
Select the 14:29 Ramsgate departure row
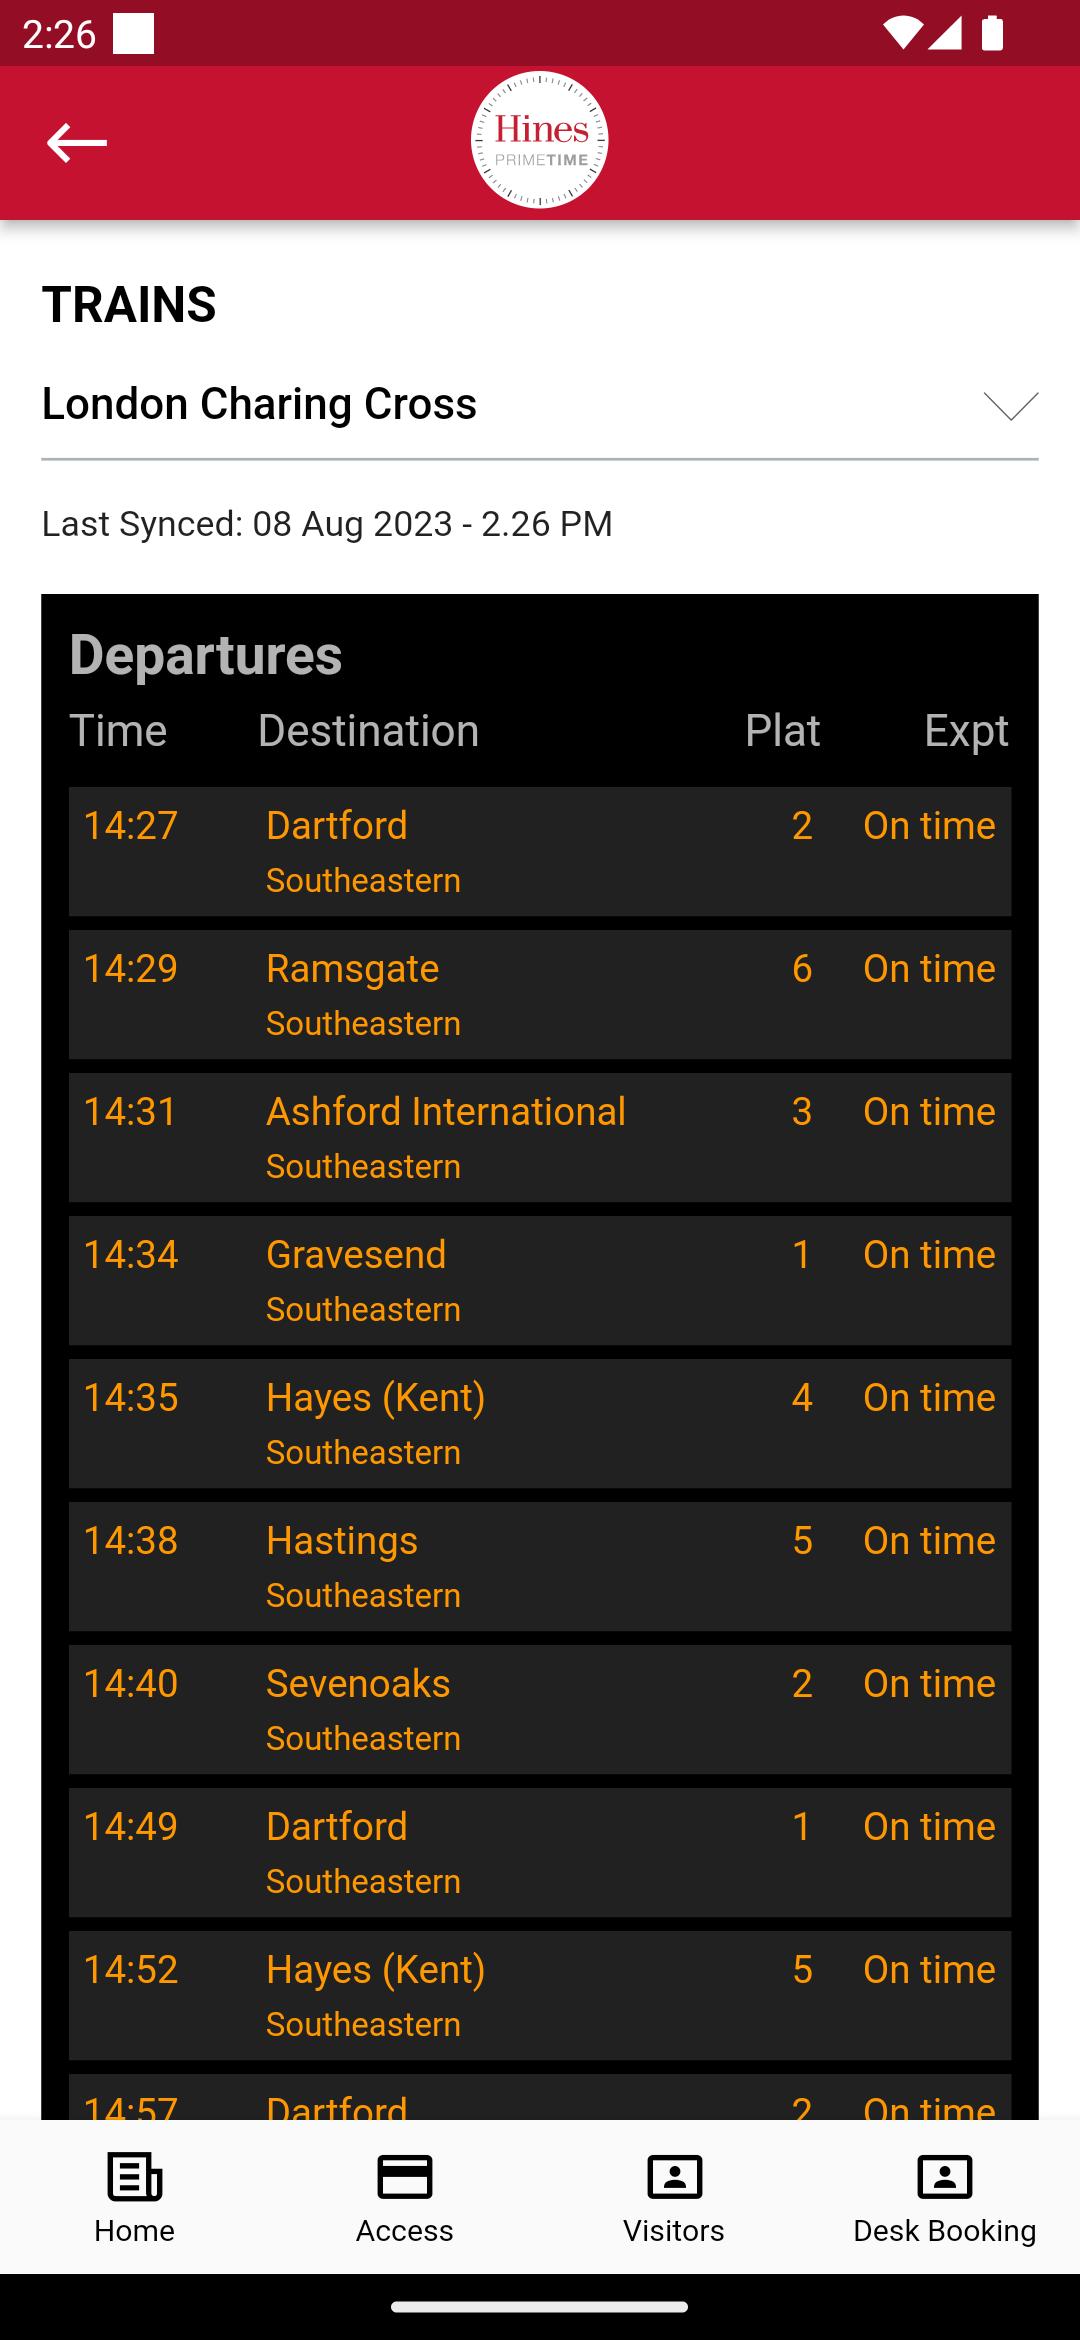pos(540,995)
